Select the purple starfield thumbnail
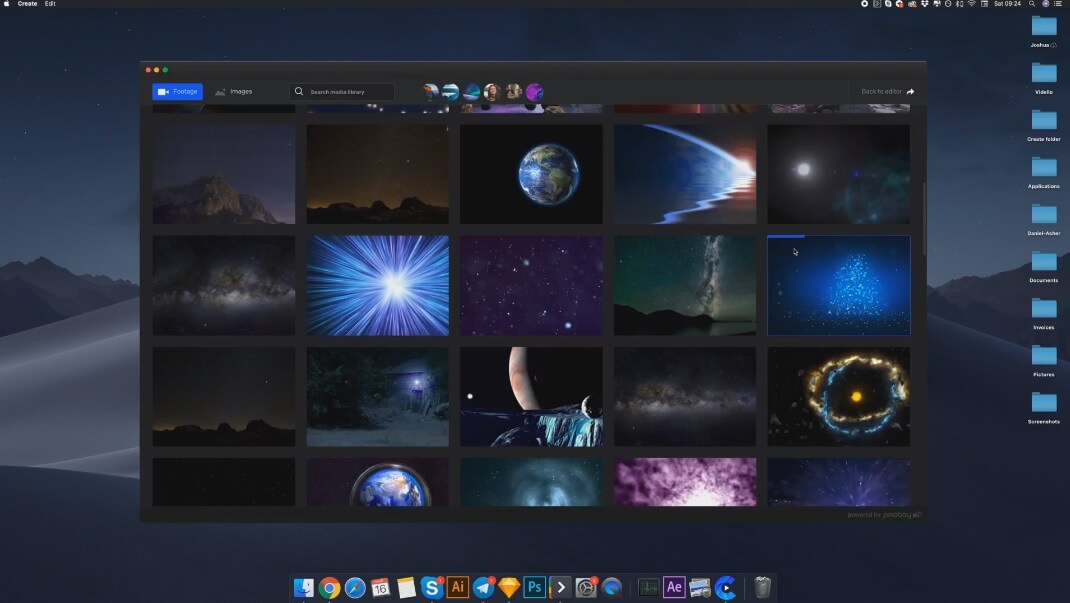The image size is (1070, 603). 531,285
